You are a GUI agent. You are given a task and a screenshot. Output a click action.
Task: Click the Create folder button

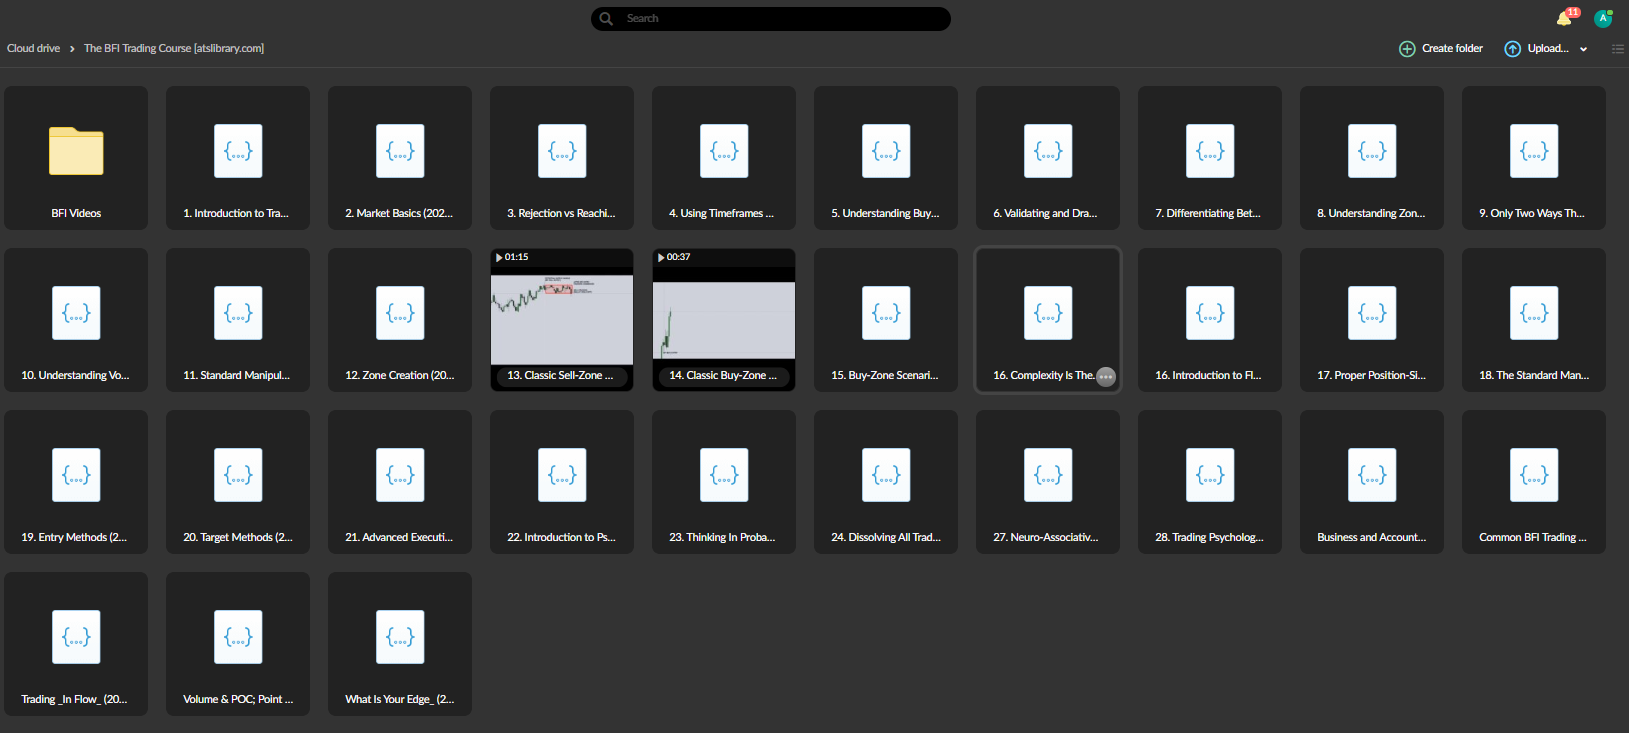[1441, 49]
